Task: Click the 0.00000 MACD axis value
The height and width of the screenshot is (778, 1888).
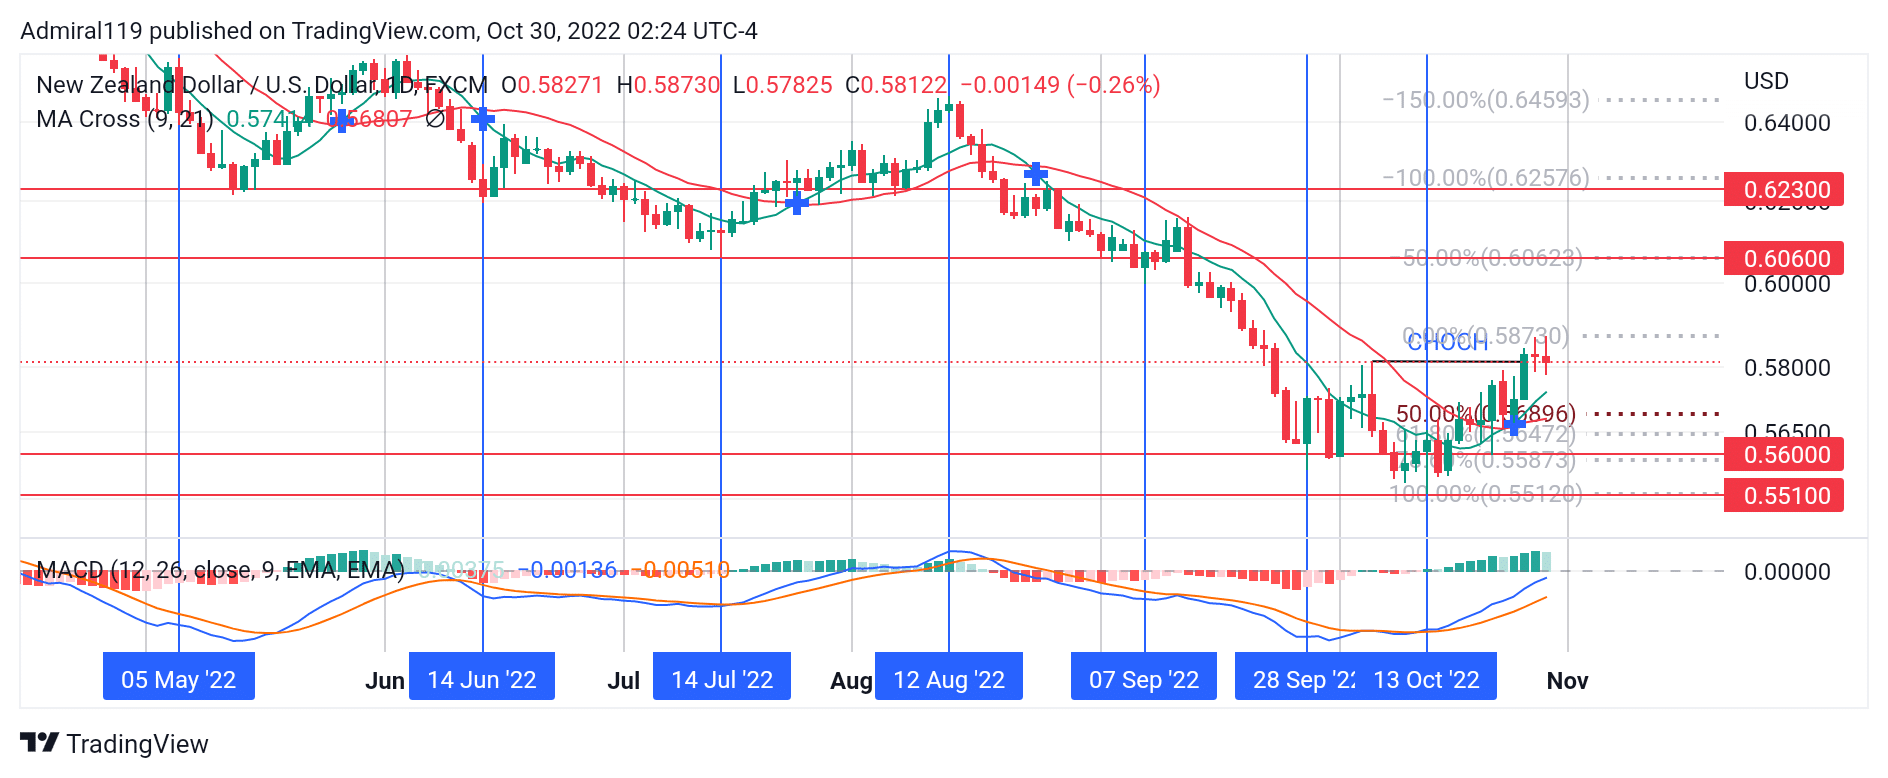Action: coord(1787,572)
